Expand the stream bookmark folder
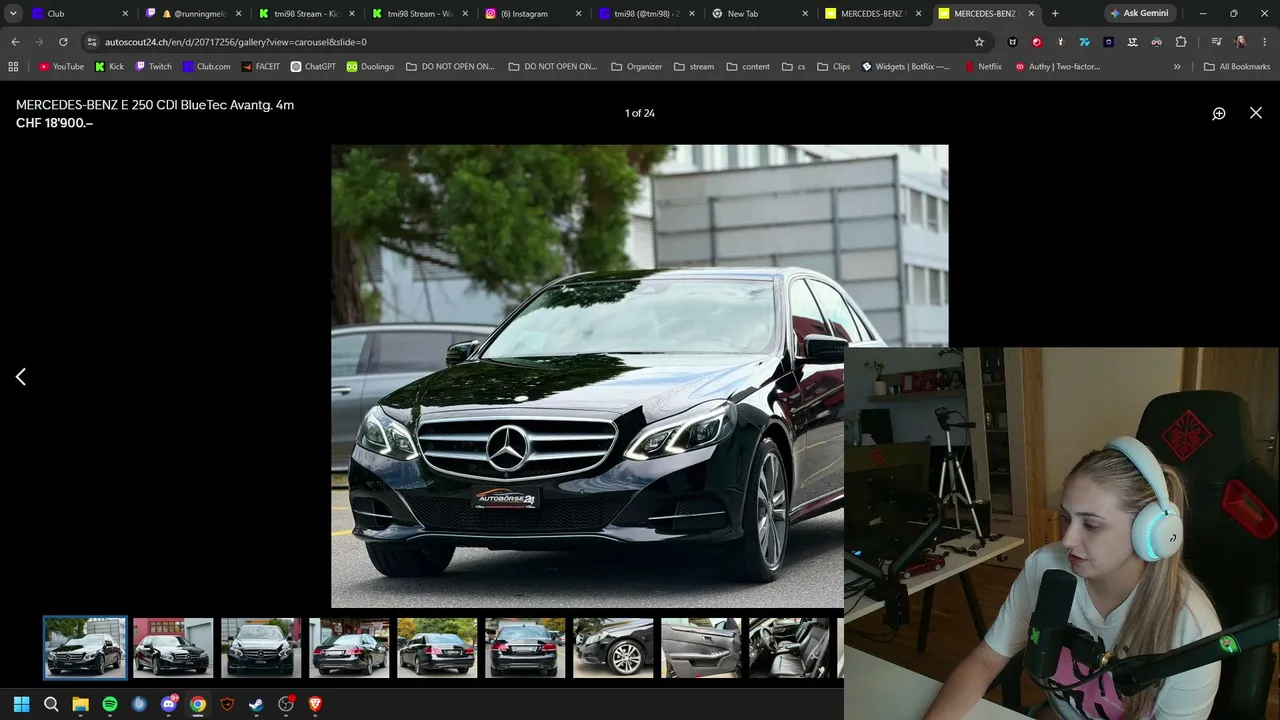1280x720 pixels. click(694, 67)
